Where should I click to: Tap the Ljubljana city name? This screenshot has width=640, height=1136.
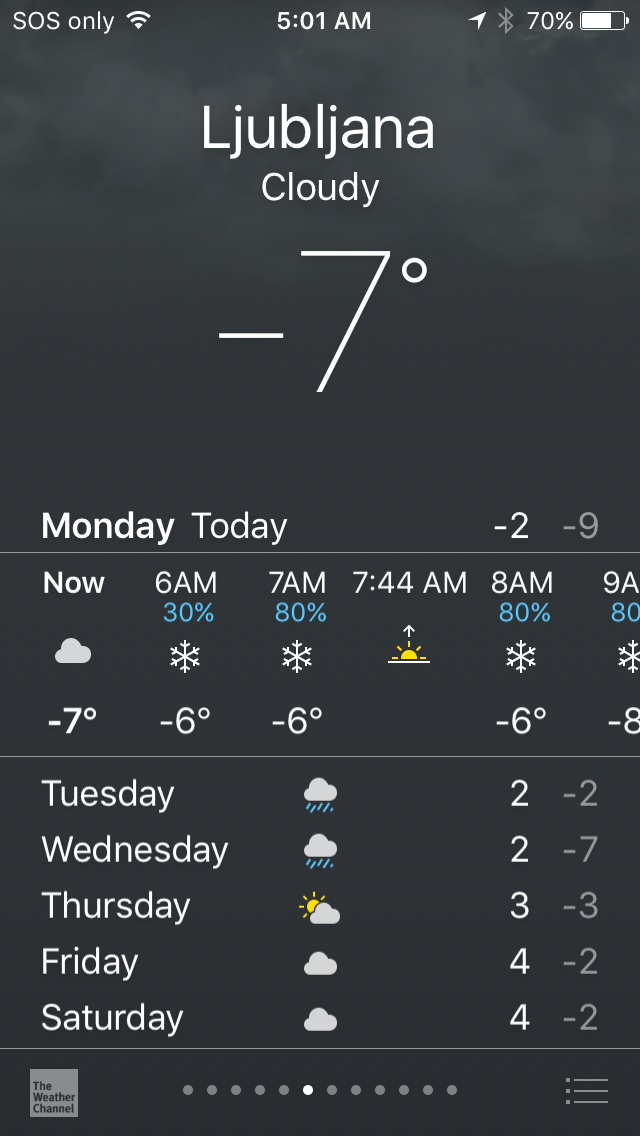coord(319,129)
